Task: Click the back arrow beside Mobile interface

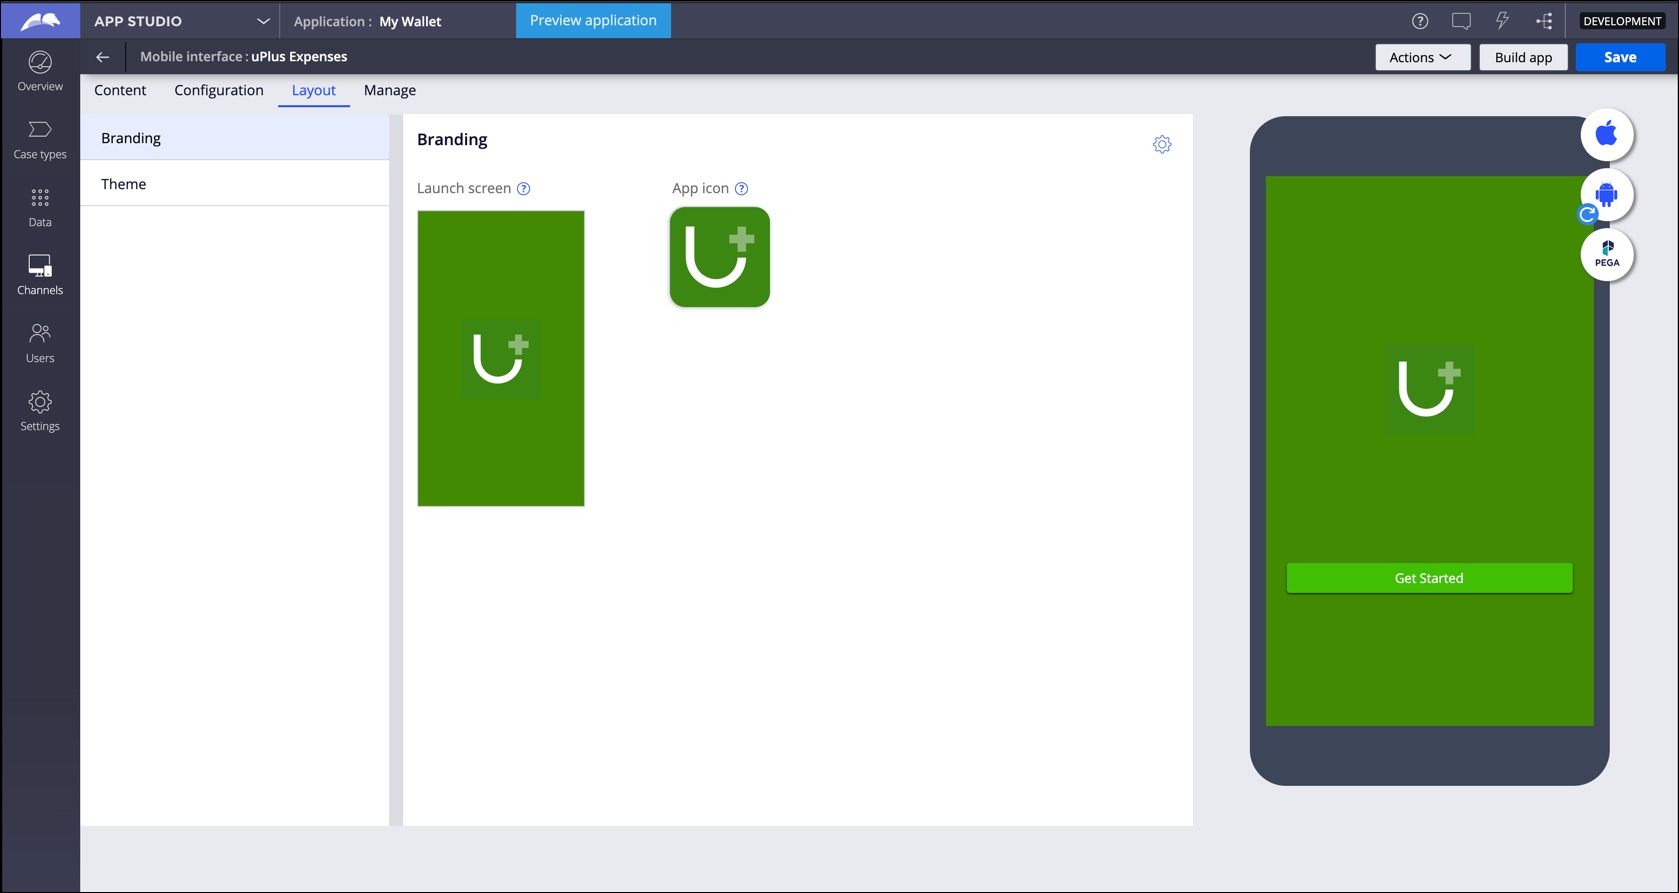Action: 103,57
